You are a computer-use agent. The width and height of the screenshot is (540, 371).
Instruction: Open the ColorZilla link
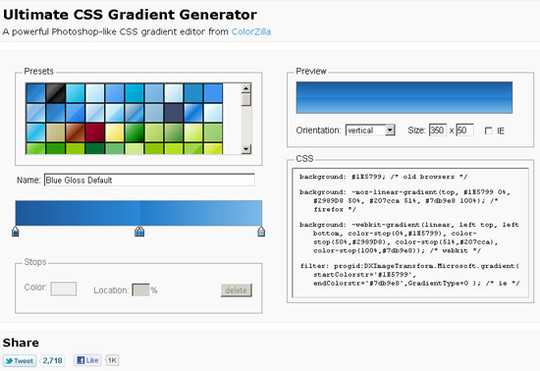click(x=251, y=32)
